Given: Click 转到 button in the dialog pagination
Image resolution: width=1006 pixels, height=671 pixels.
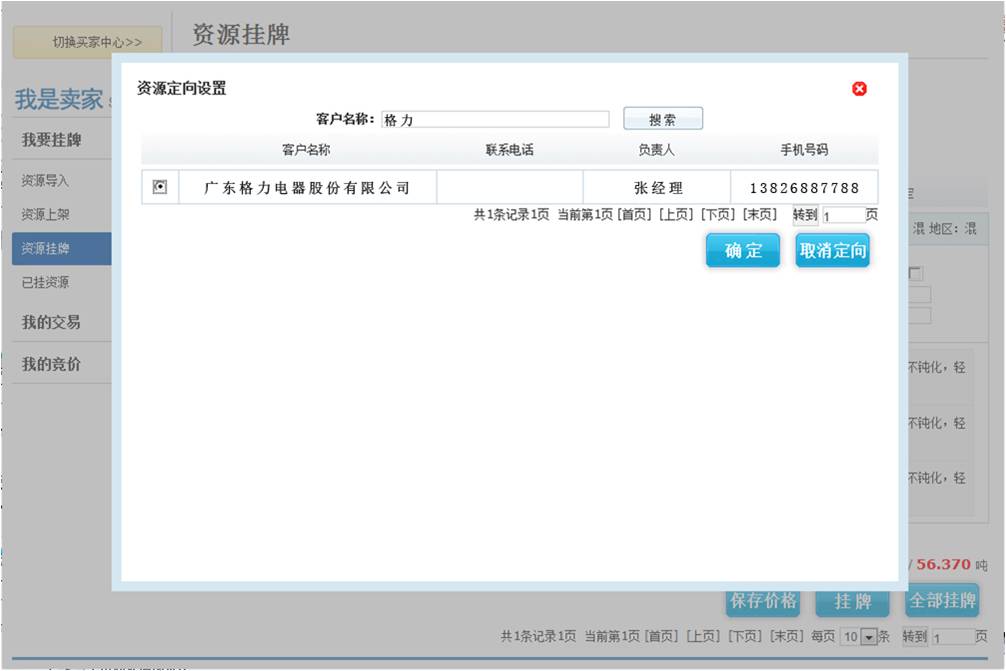Looking at the screenshot, I should point(805,215).
